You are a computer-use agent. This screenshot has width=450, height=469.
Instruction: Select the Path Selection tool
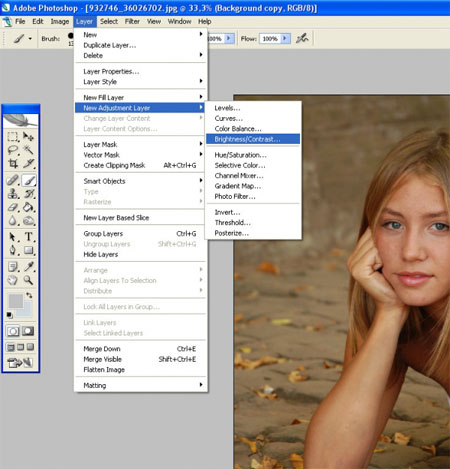[13, 237]
